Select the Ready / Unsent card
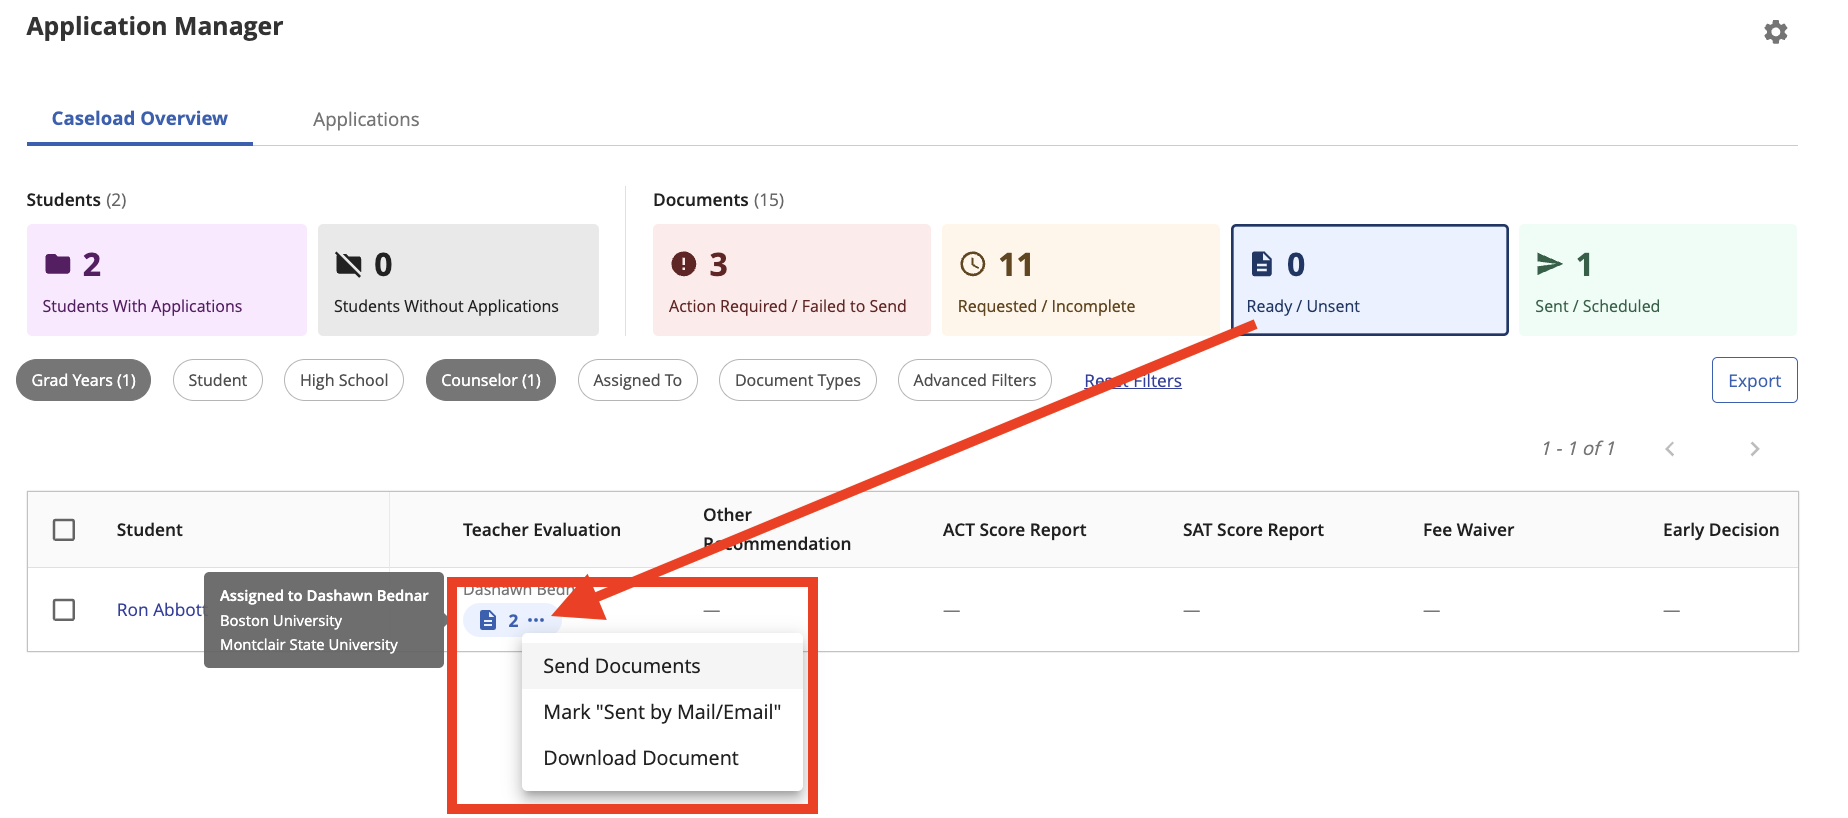This screenshot has height=818, width=1848. [x=1370, y=280]
